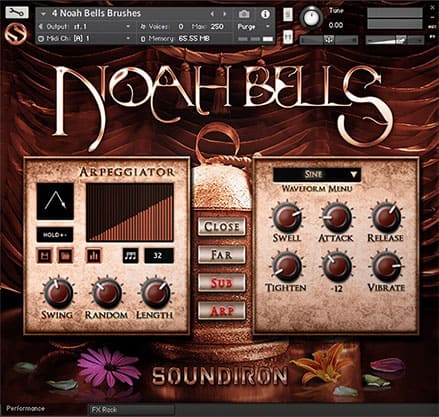
Task: Open the HOLD arpeggiator mode menu
Action: point(55,235)
